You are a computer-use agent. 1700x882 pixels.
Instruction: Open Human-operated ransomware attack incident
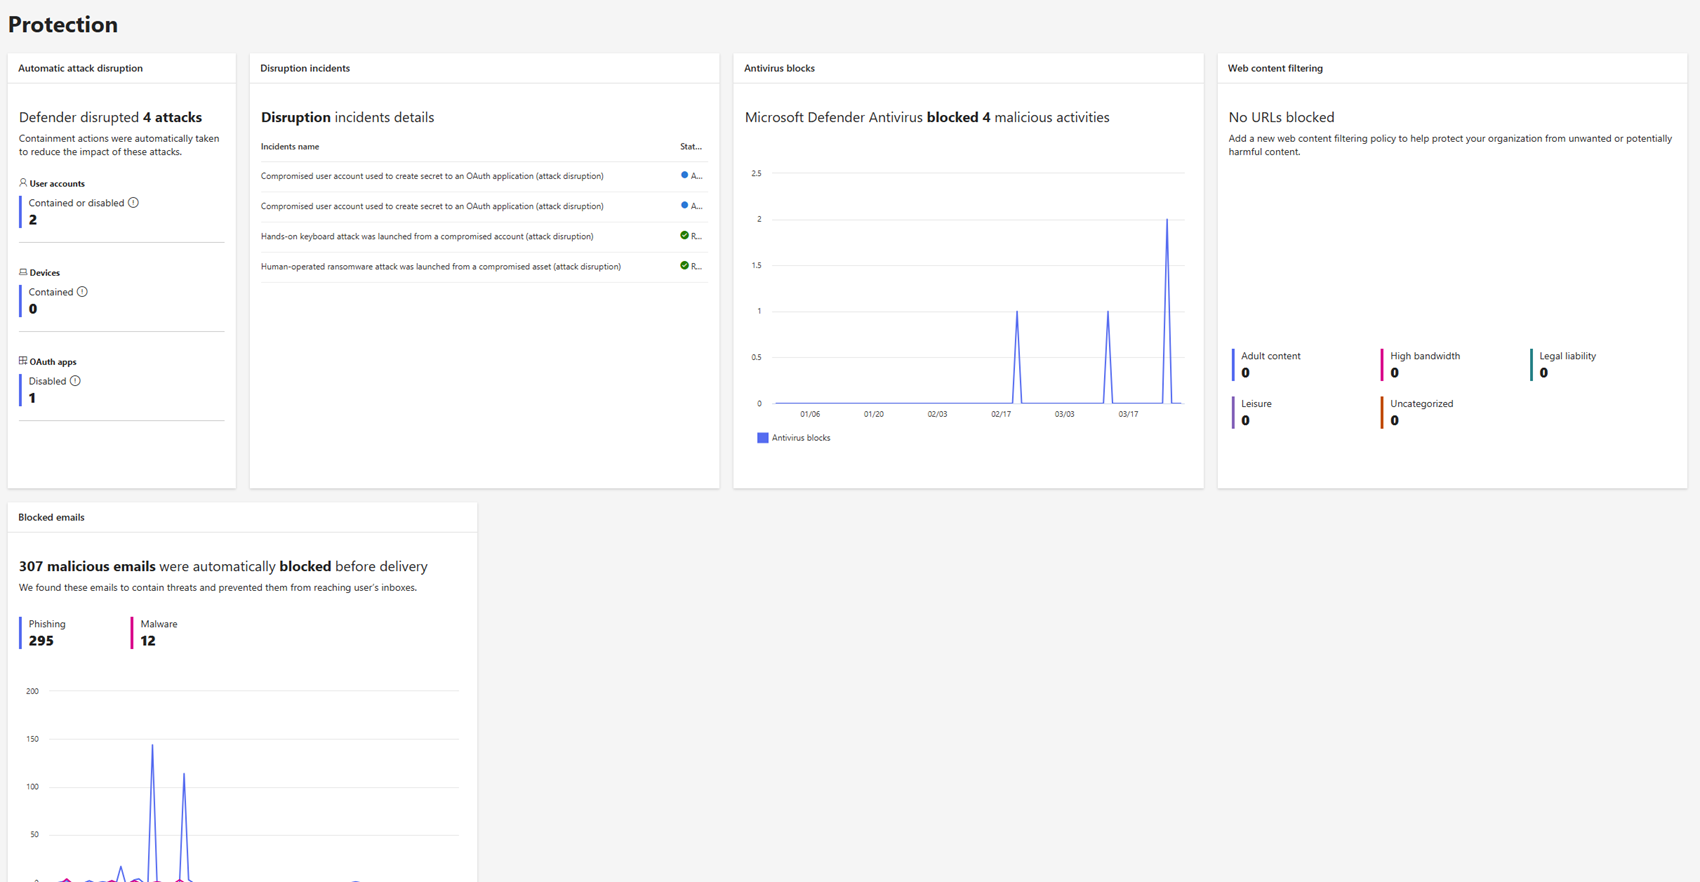coord(440,267)
